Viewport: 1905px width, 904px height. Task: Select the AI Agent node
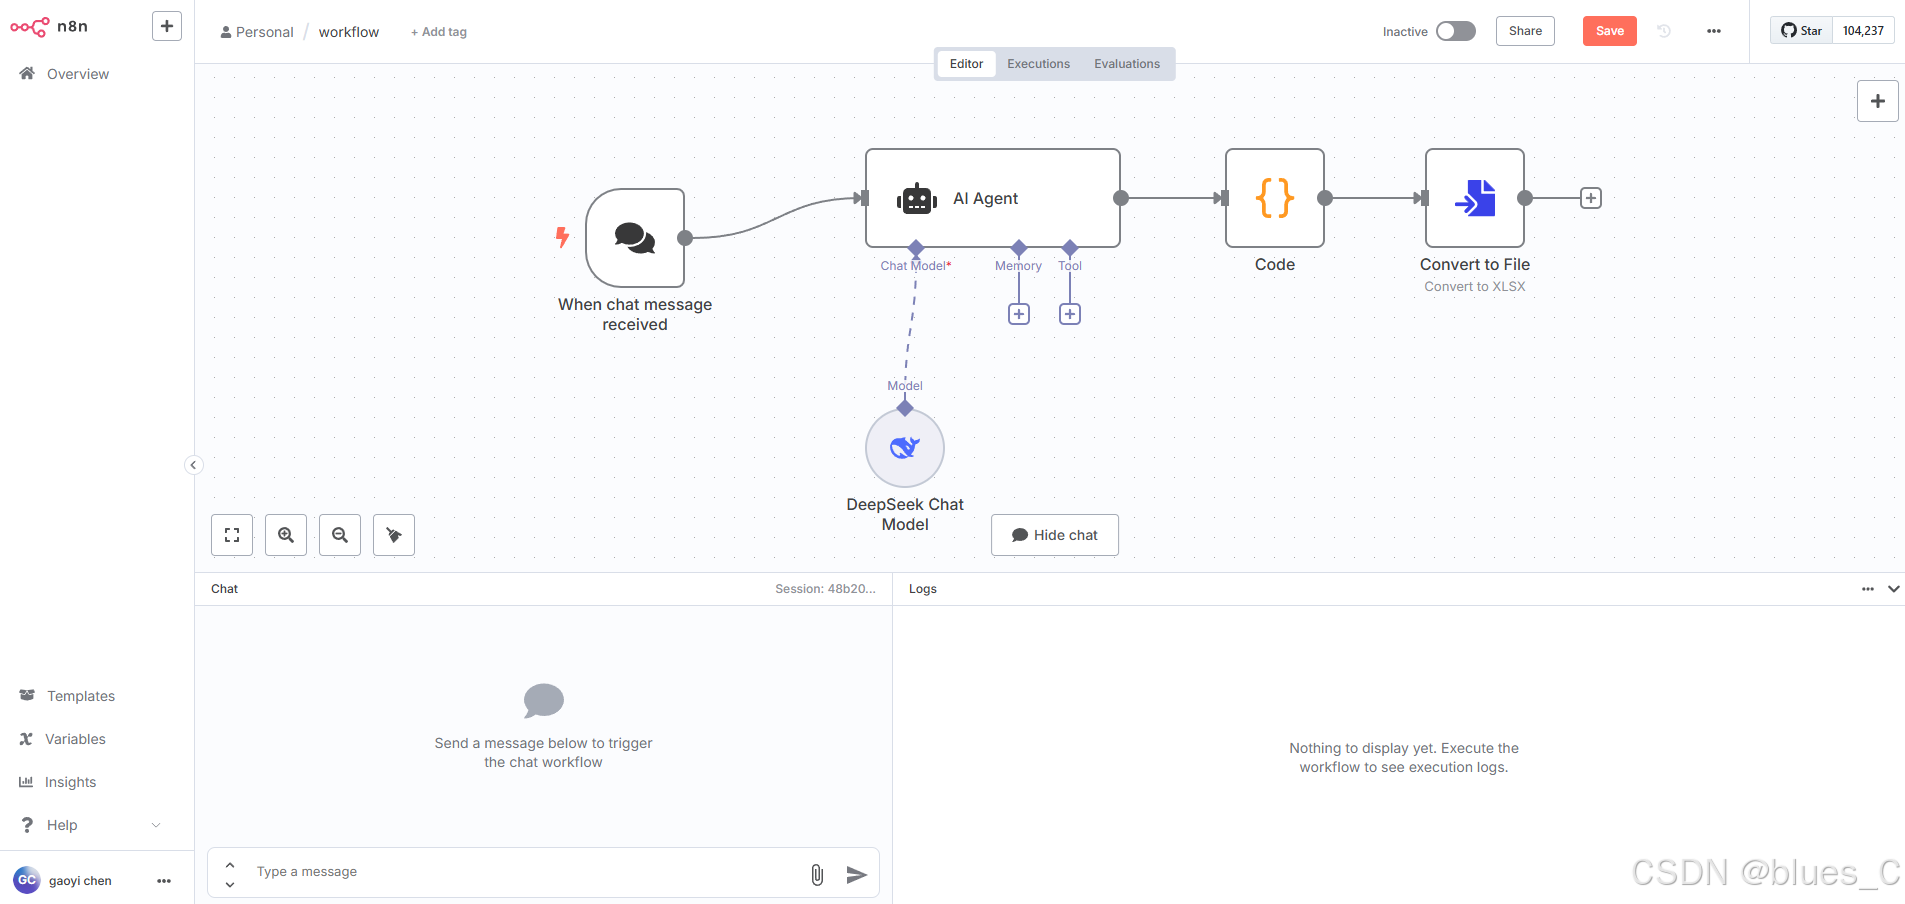(x=992, y=198)
